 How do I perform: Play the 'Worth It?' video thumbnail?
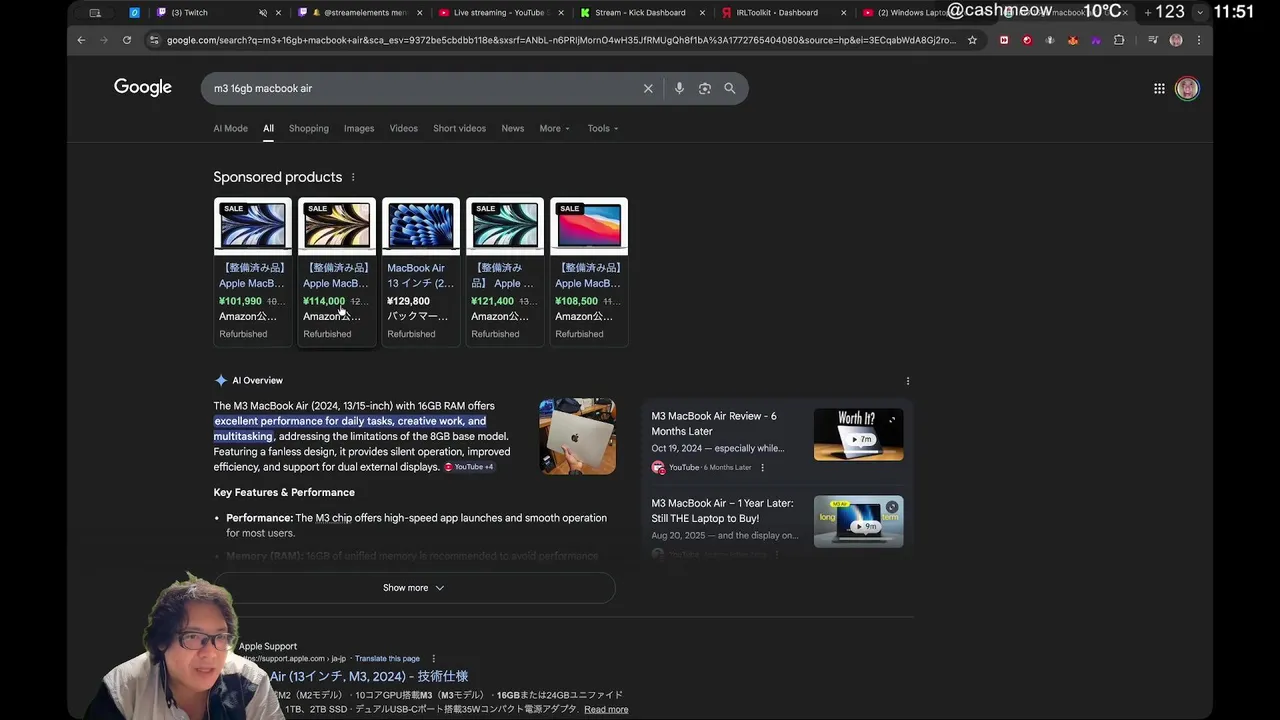pos(858,435)
